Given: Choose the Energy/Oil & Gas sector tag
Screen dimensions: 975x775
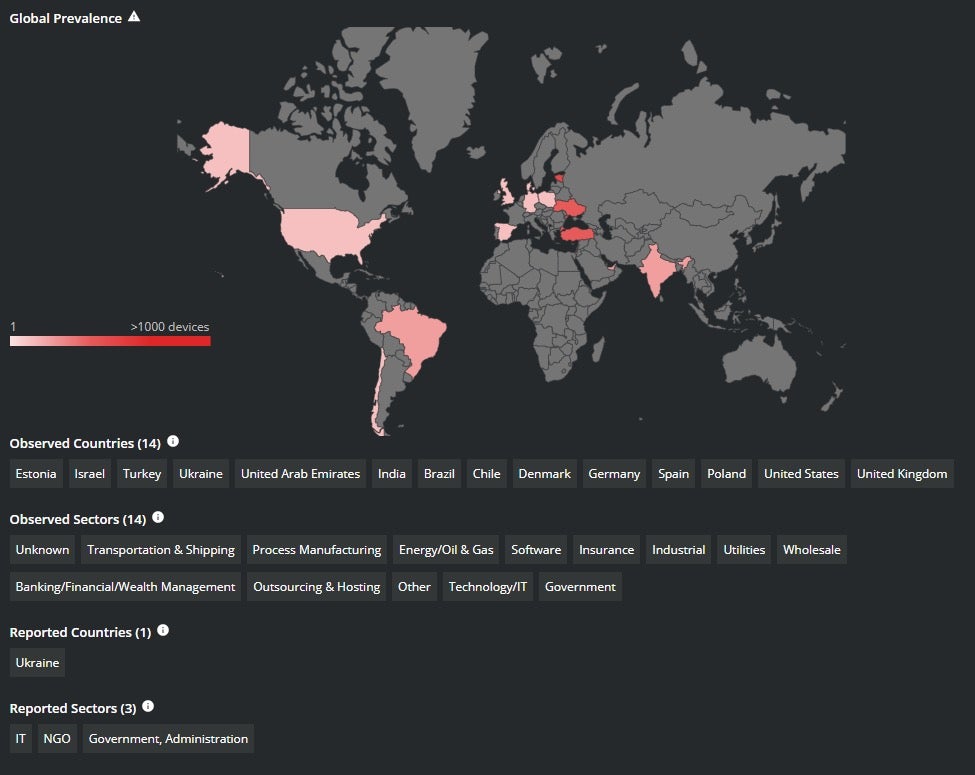Looking at the screenshot, I should (446, 550).
